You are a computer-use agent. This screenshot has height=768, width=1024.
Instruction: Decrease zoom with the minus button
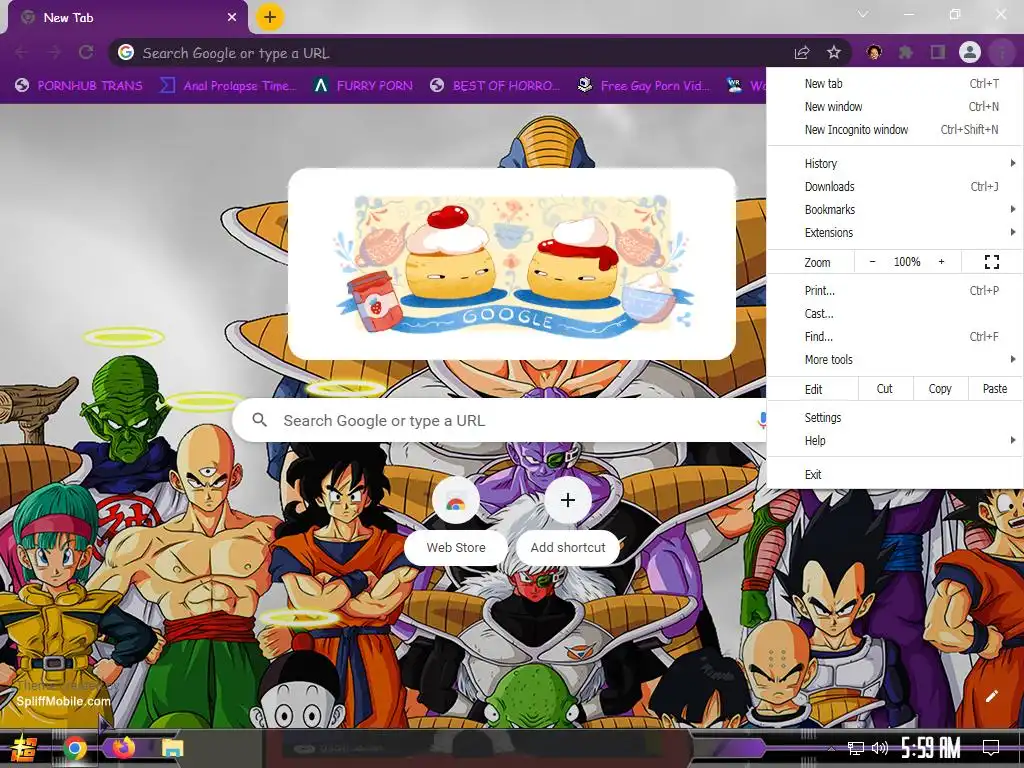point(872,262)
